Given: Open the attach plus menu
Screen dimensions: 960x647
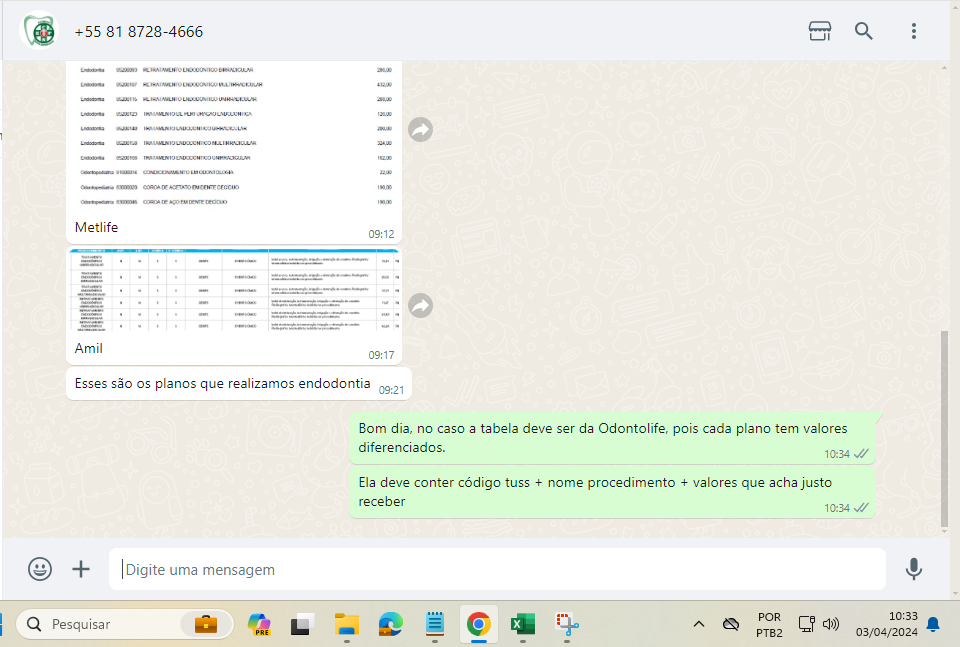Looking at the screenshot, I should 81,569.
